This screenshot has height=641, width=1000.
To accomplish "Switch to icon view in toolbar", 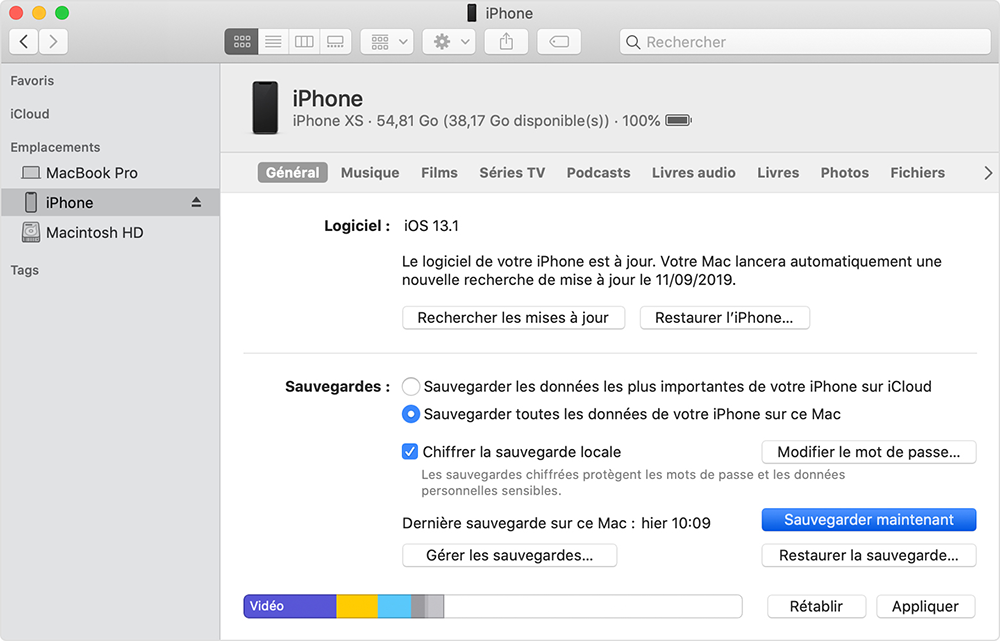I will pyautogui.click(x=241, y=42).
